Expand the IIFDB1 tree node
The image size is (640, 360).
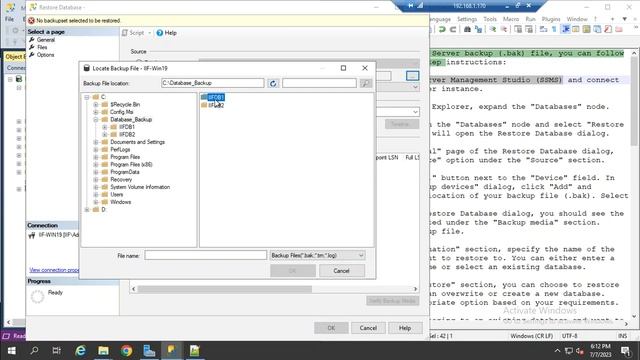tap(104, 127)
